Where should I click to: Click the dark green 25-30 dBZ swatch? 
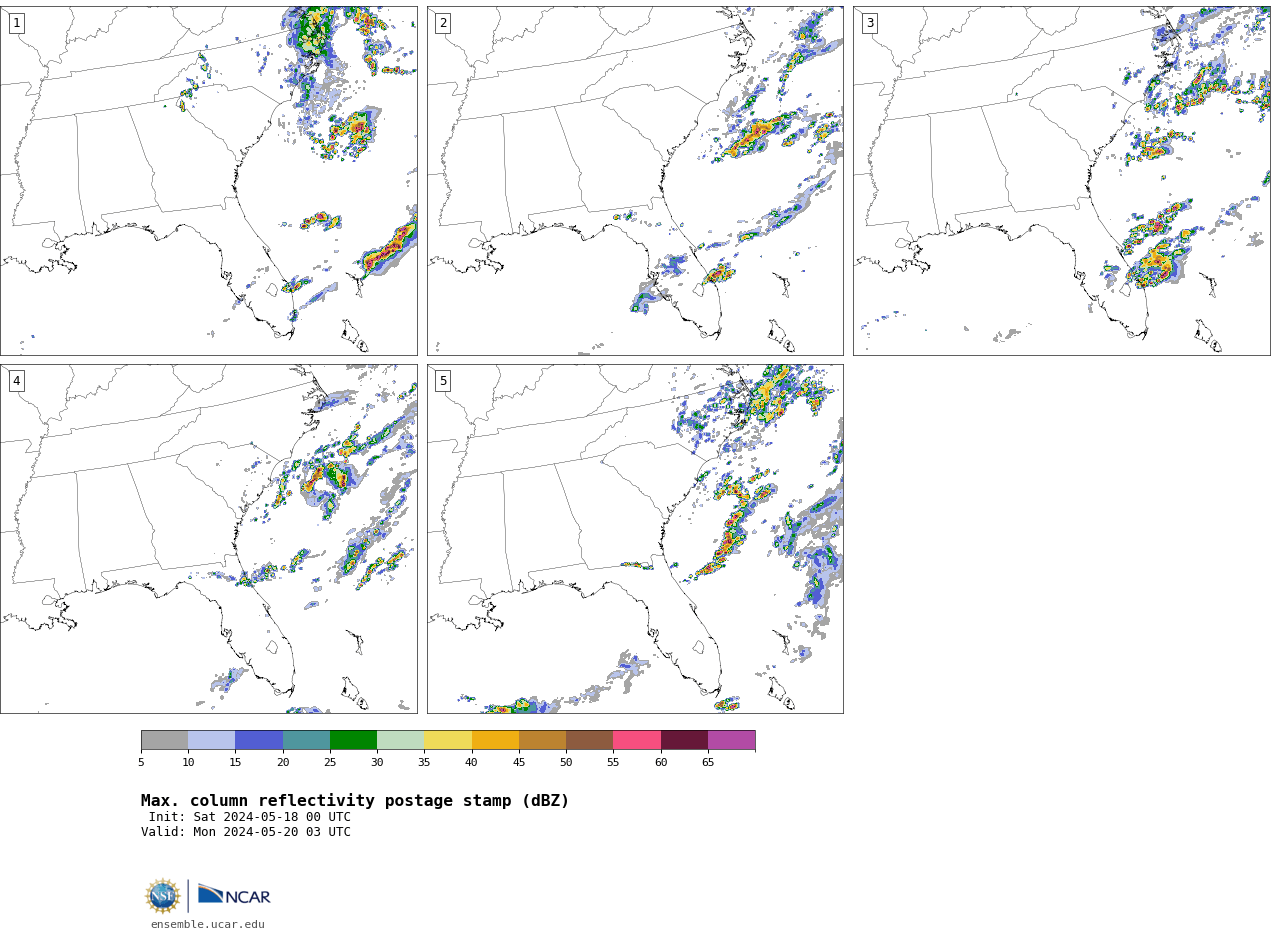point(353,740)
